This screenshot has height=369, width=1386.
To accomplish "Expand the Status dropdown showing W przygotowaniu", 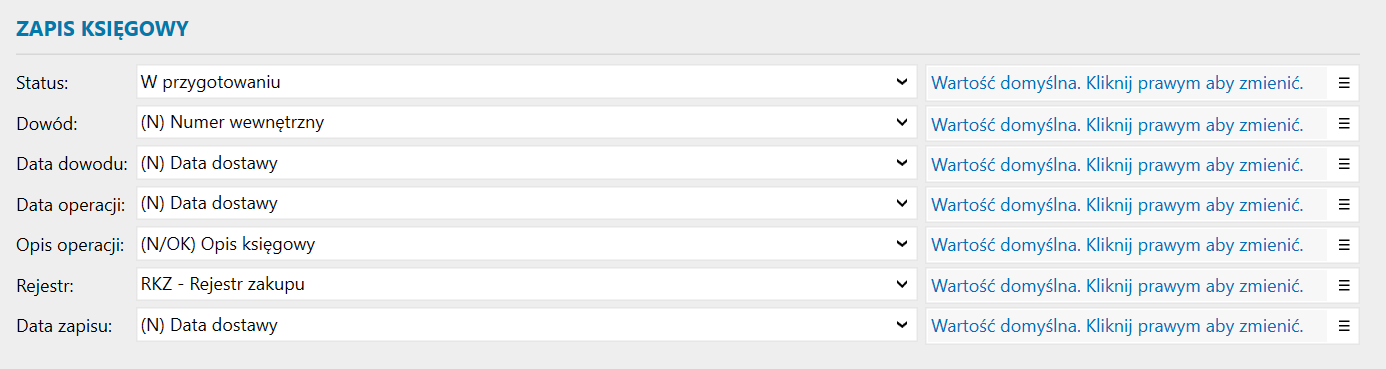I will (x=526, y=82).
